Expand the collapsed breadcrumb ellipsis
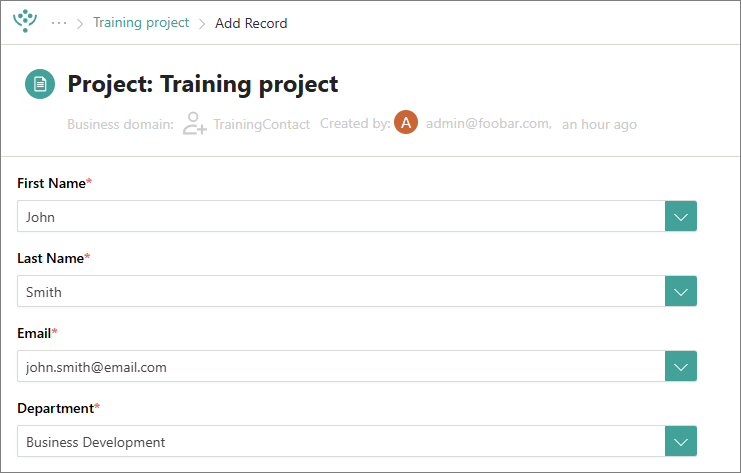The width and height of the screenshot is (741, 473). (x=59, y=23)
